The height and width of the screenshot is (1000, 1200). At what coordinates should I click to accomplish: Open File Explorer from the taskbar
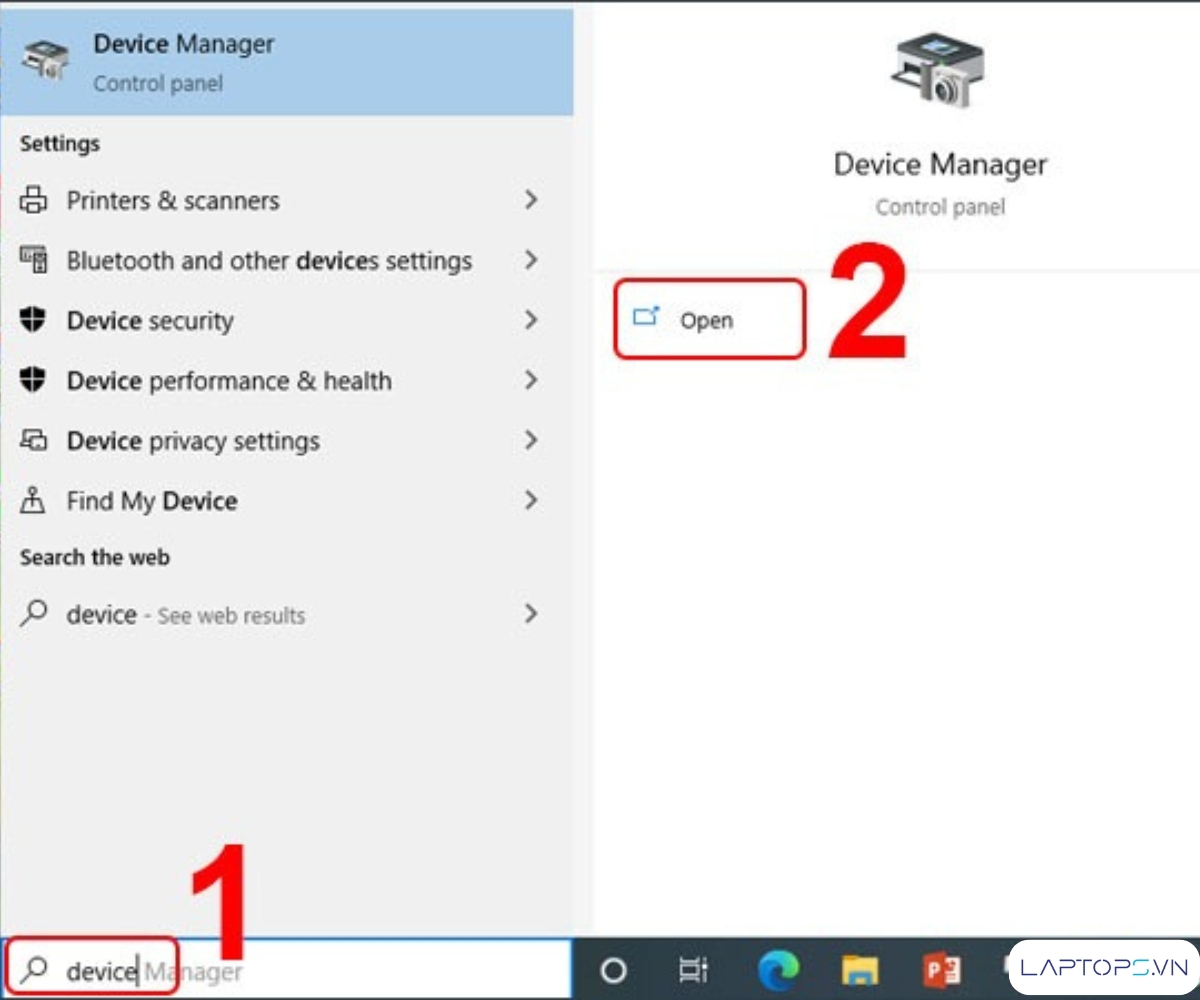[858, 970]
